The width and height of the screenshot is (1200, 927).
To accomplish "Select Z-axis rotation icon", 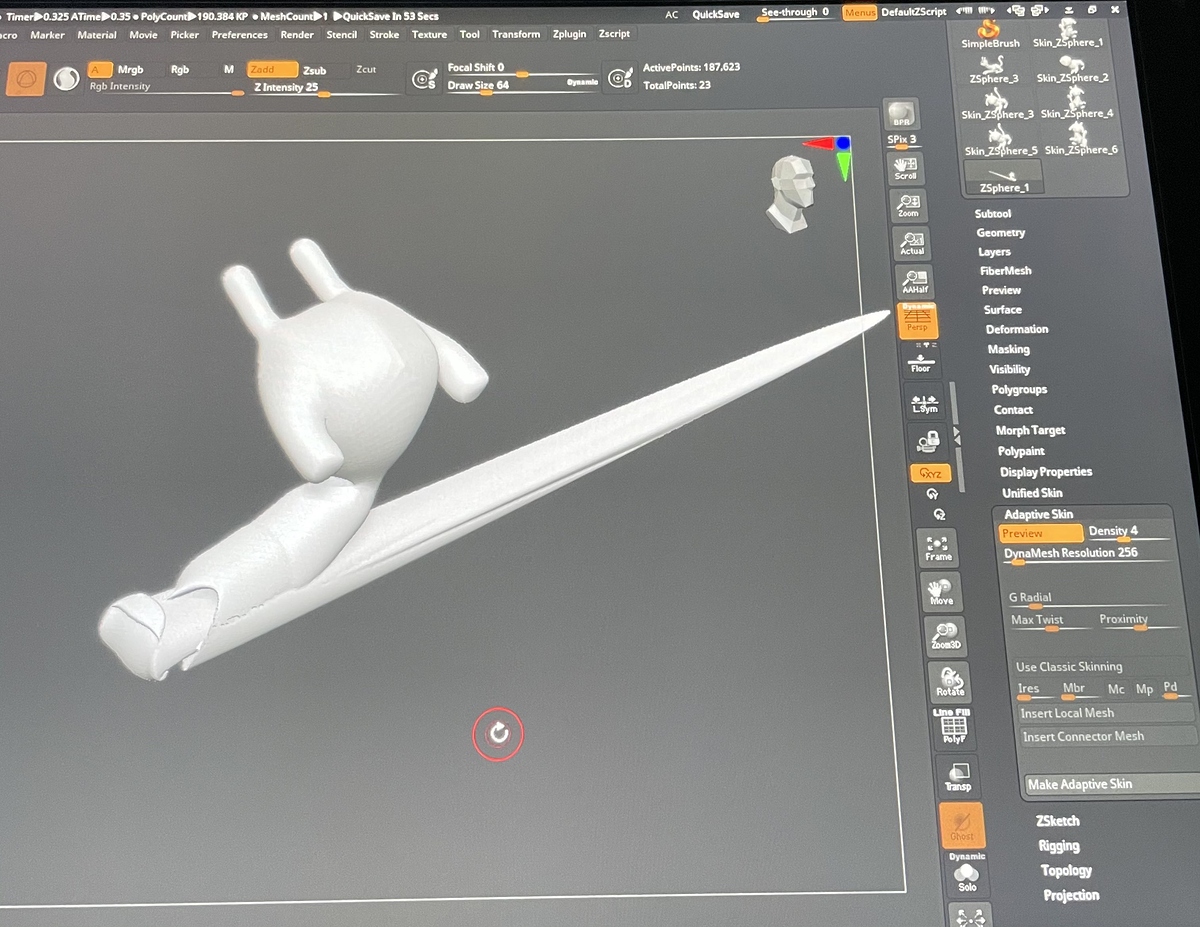I will (939, 514).
